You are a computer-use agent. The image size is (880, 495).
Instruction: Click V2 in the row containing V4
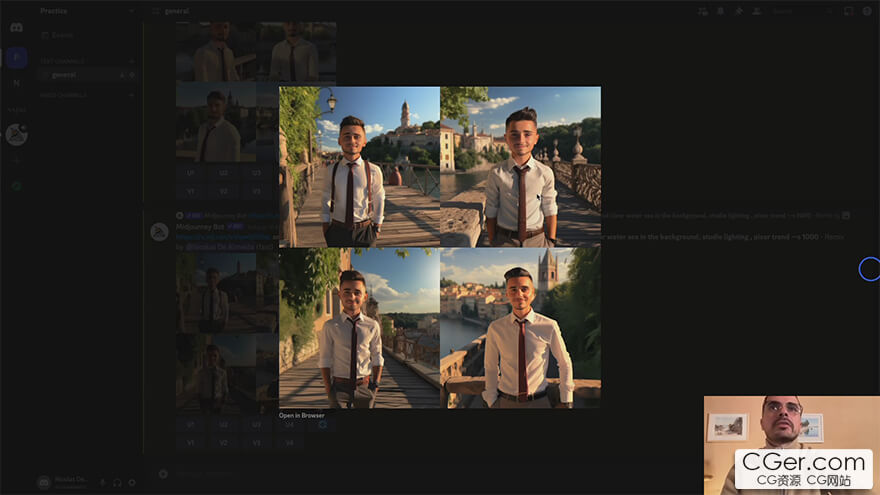click(x=223, y=443)
